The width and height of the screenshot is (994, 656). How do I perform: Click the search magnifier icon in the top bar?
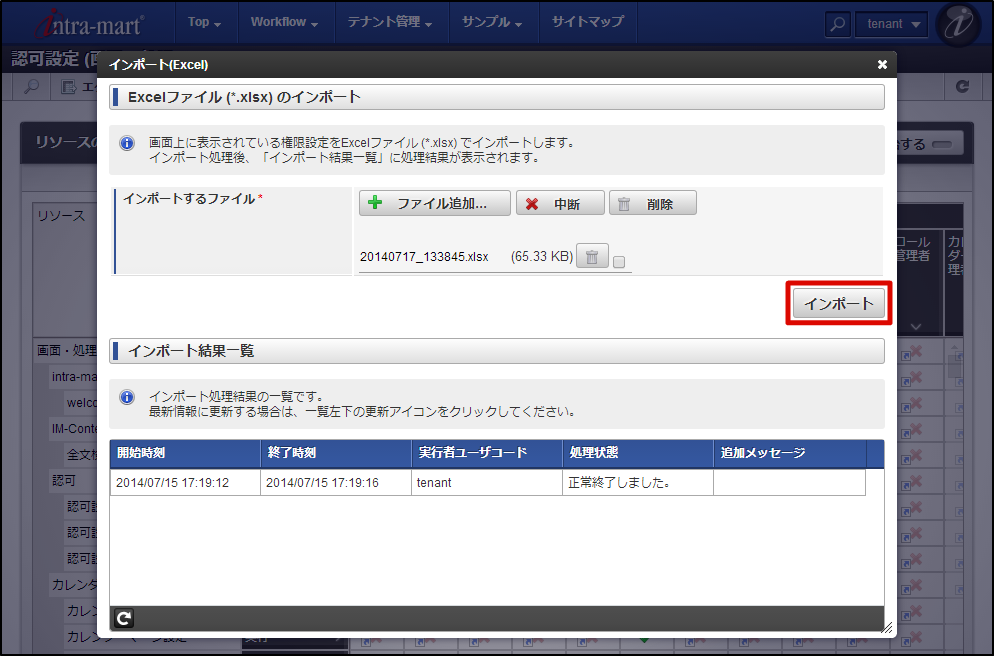[837, 23]
